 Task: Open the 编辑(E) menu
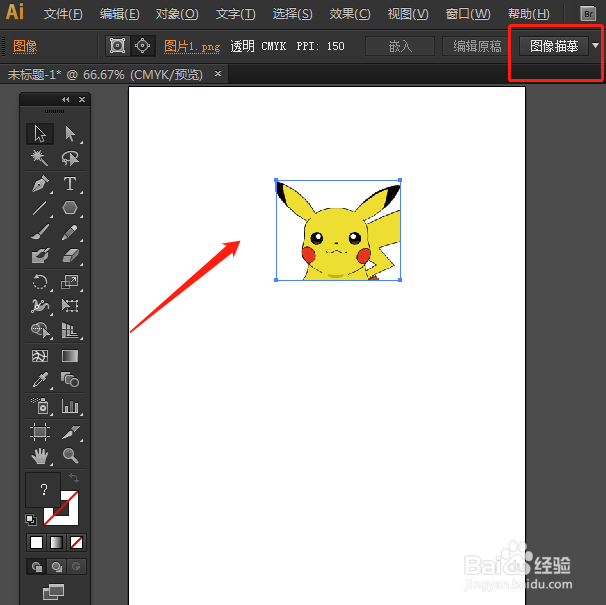pos(119,14)
